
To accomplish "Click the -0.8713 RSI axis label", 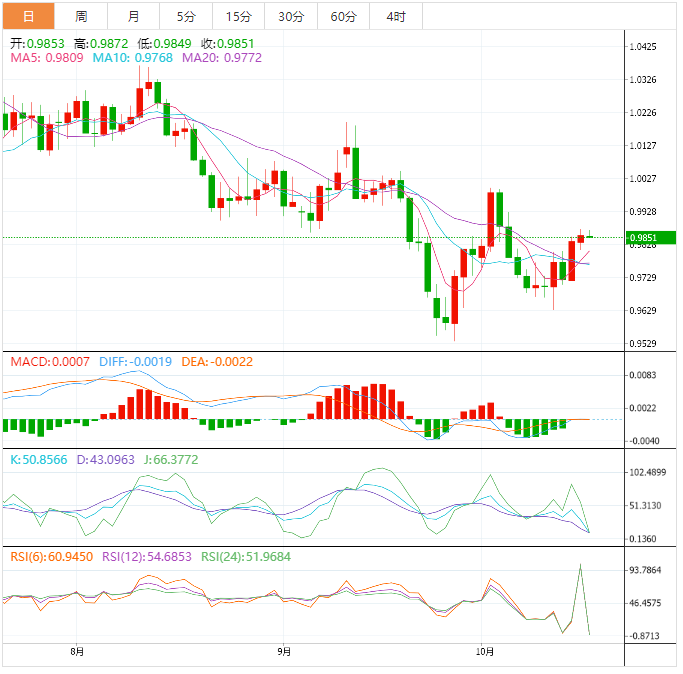I will (x=644, y=636).
